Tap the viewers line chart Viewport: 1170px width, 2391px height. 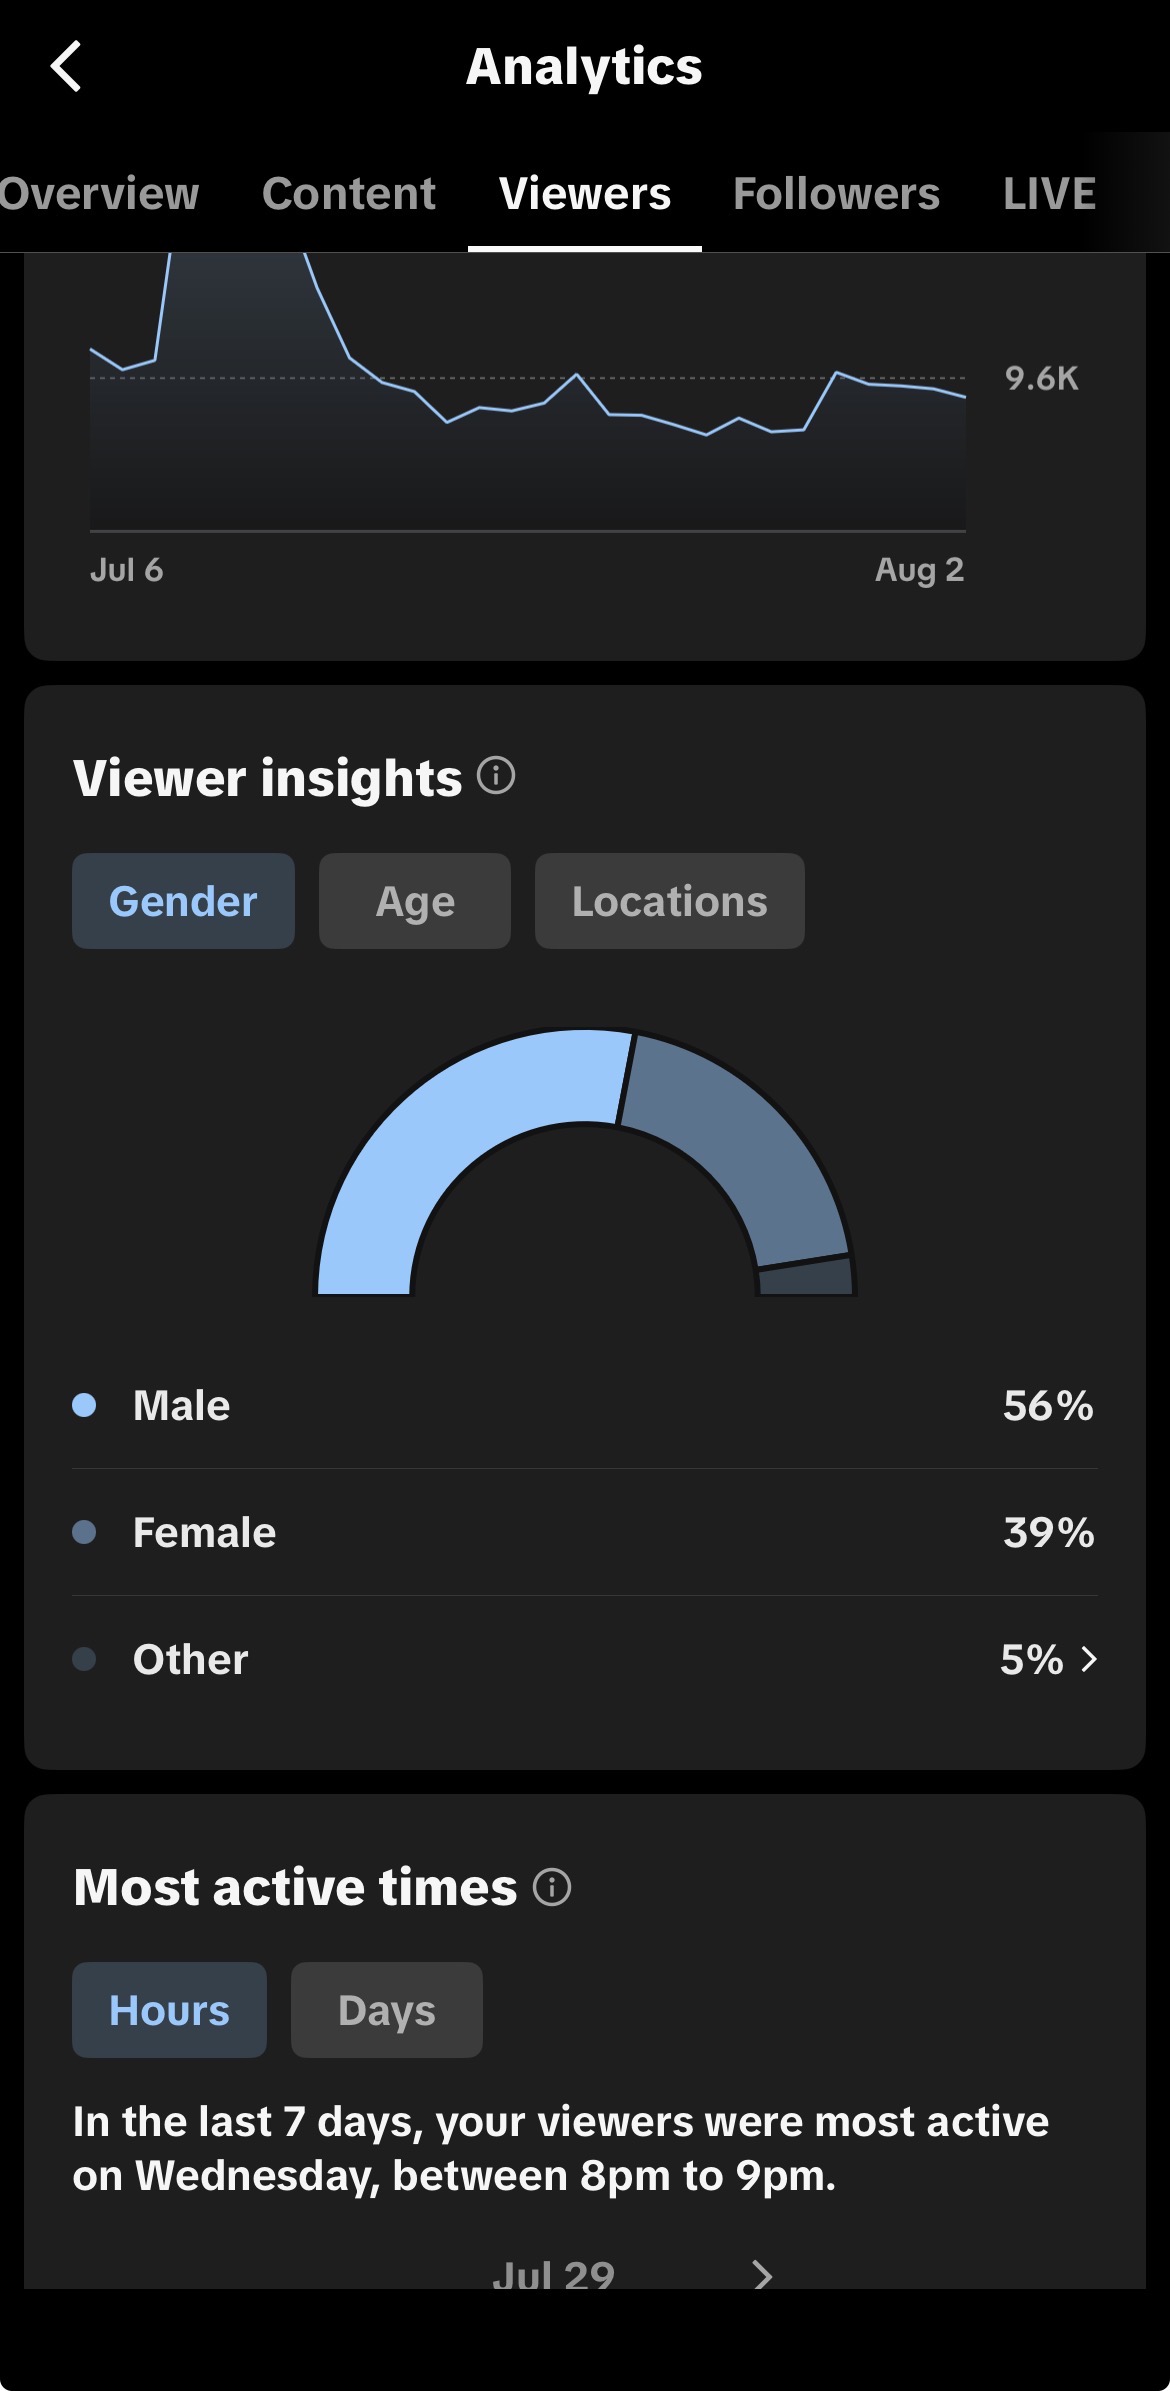tap(528, 400)
